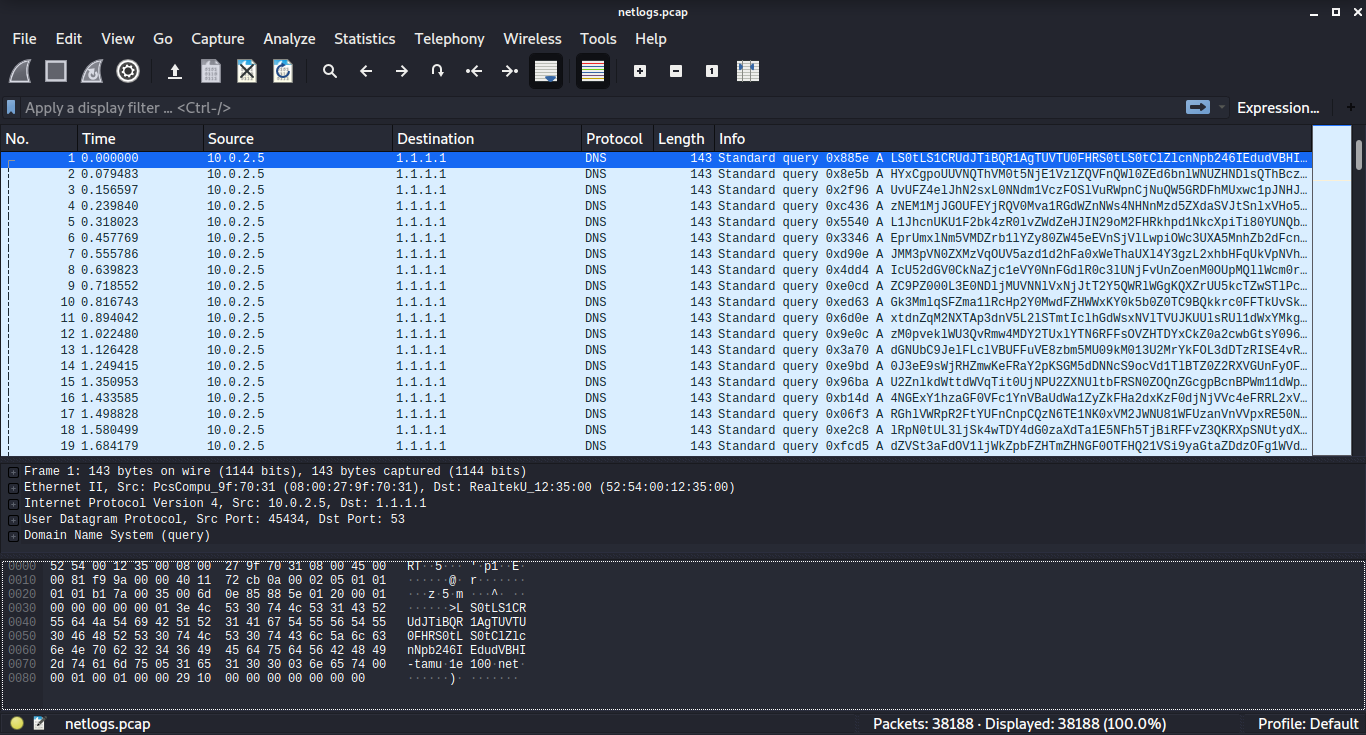Zoom in main window text

[x=640, y=71]
